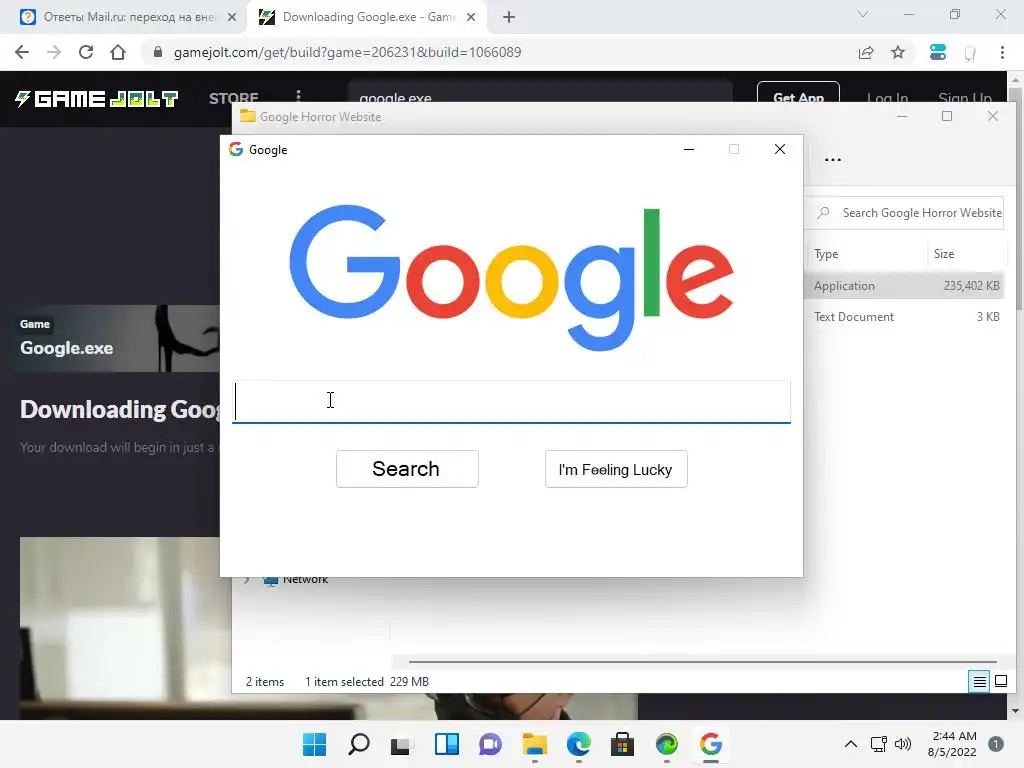
Task: Open Chat app on taskbar
Action: [x=490, y=744]
